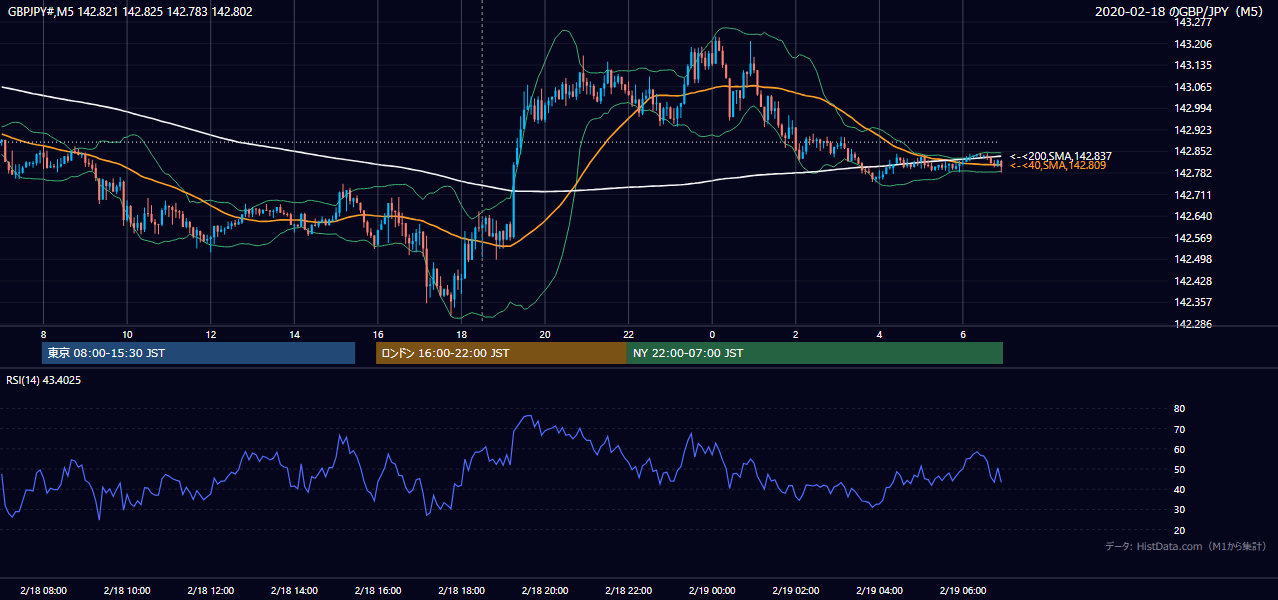Click the 2/19 04:00 date label
Screen dimensions: 1278x600
tap(879, 590)
